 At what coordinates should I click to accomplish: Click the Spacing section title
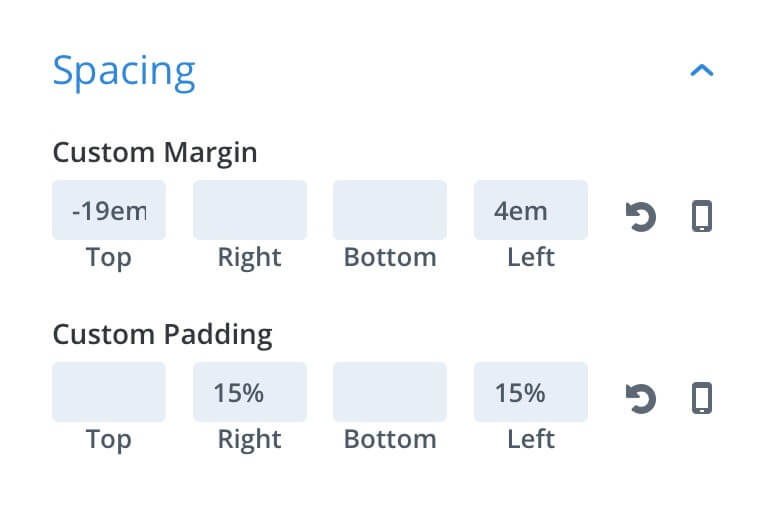(x=124, y=72)
